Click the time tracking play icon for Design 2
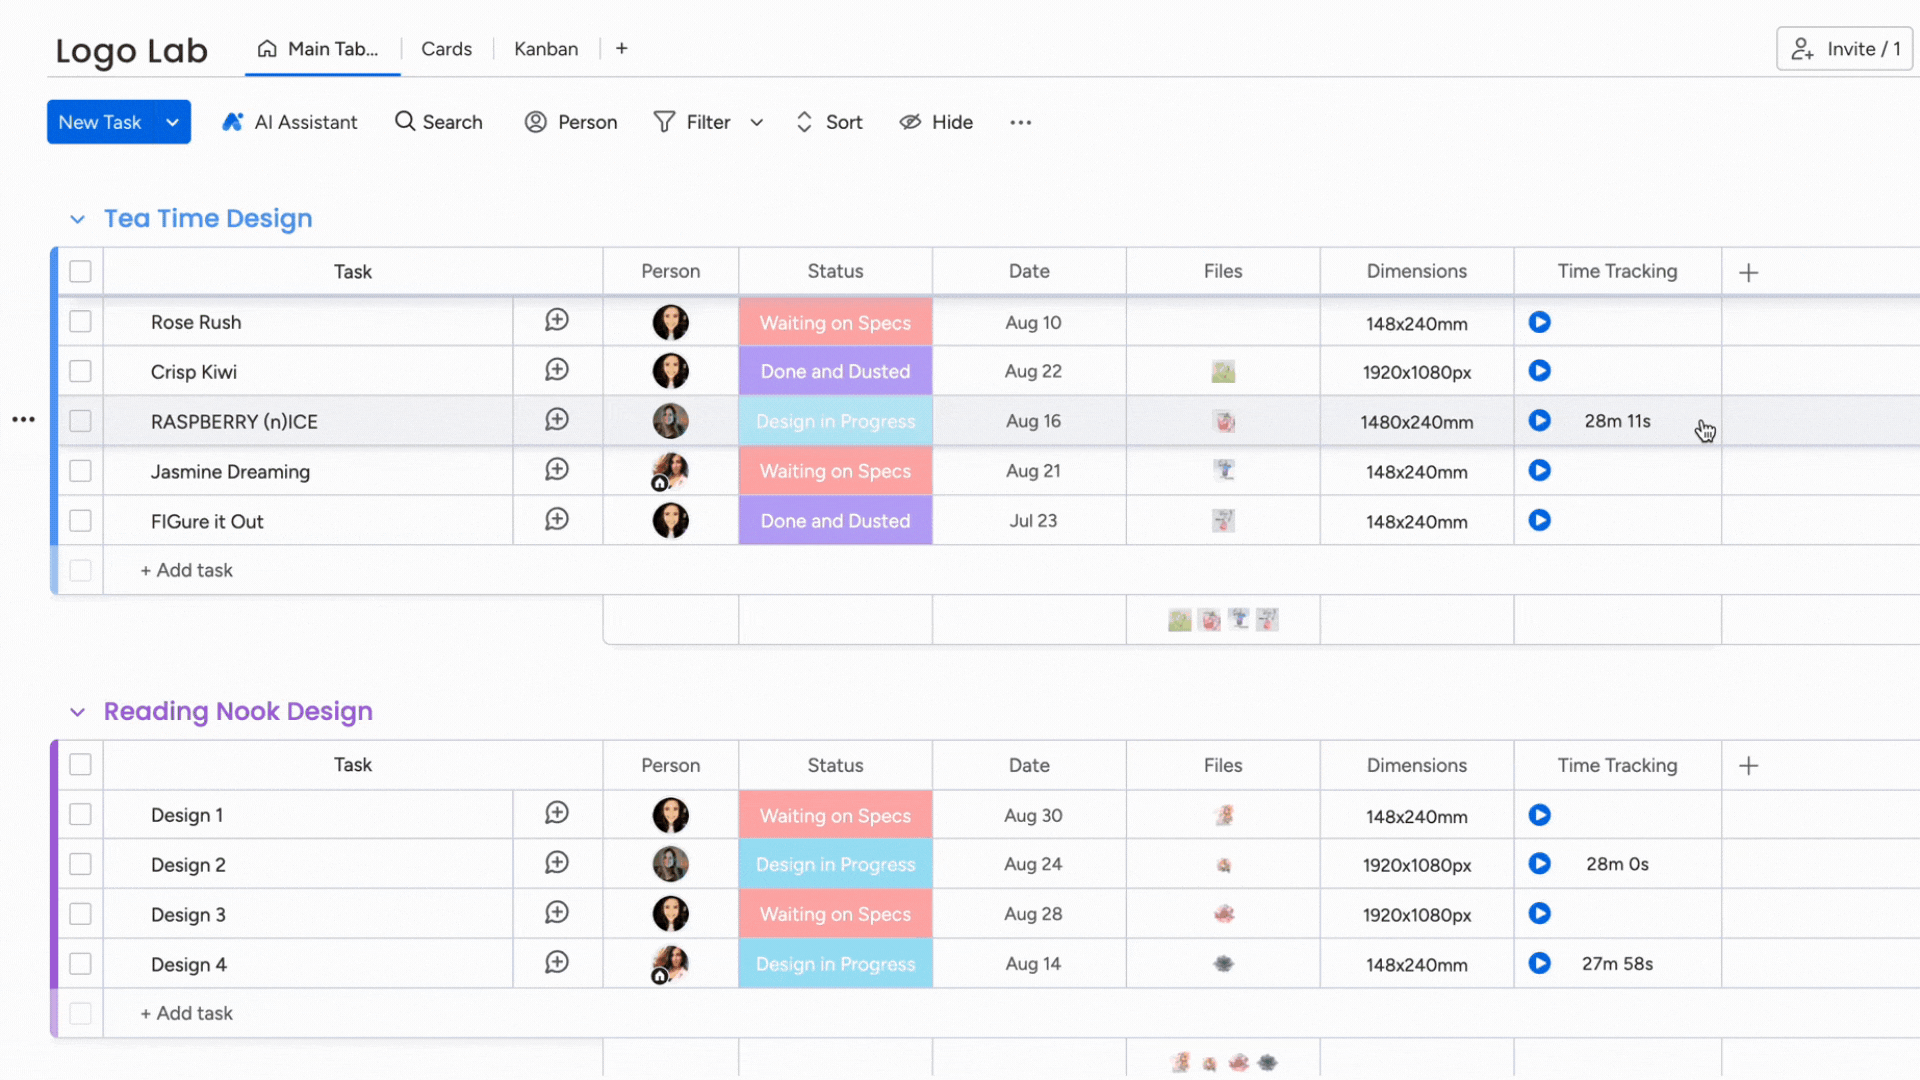 [x=1539, y=864]
